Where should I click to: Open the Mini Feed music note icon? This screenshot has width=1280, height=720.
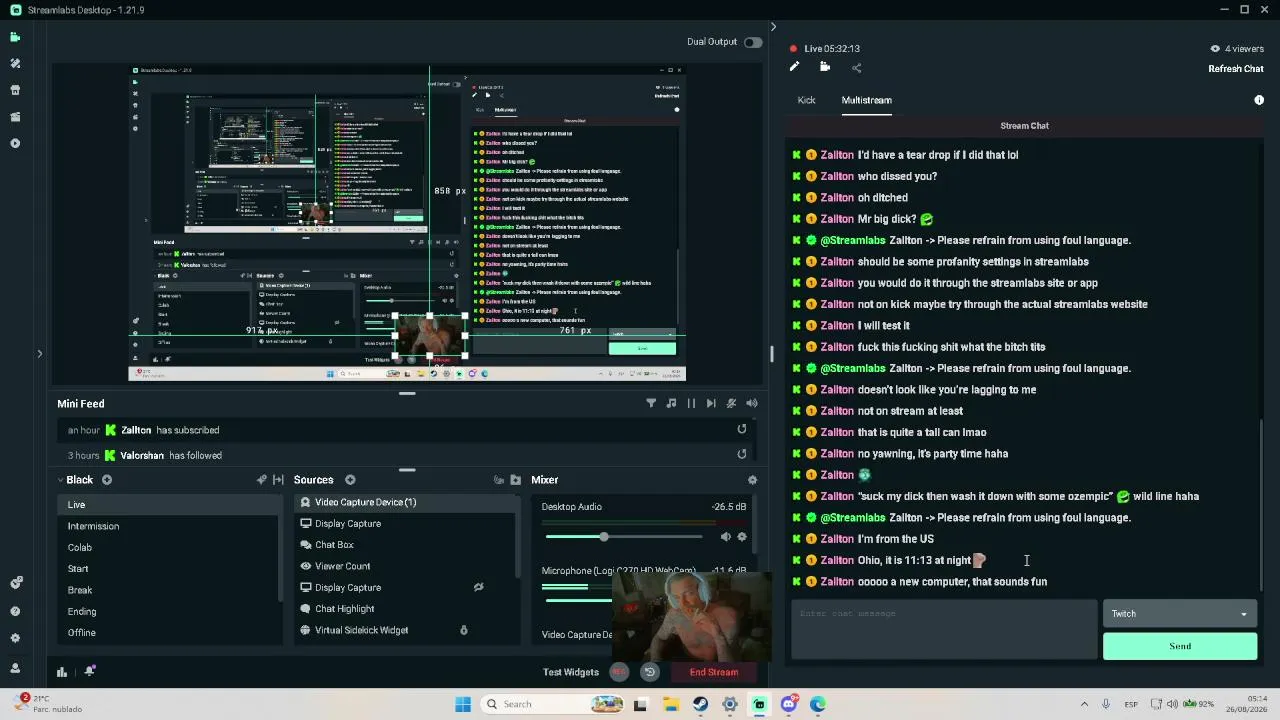pyautogui.click(x=671, y=403)
